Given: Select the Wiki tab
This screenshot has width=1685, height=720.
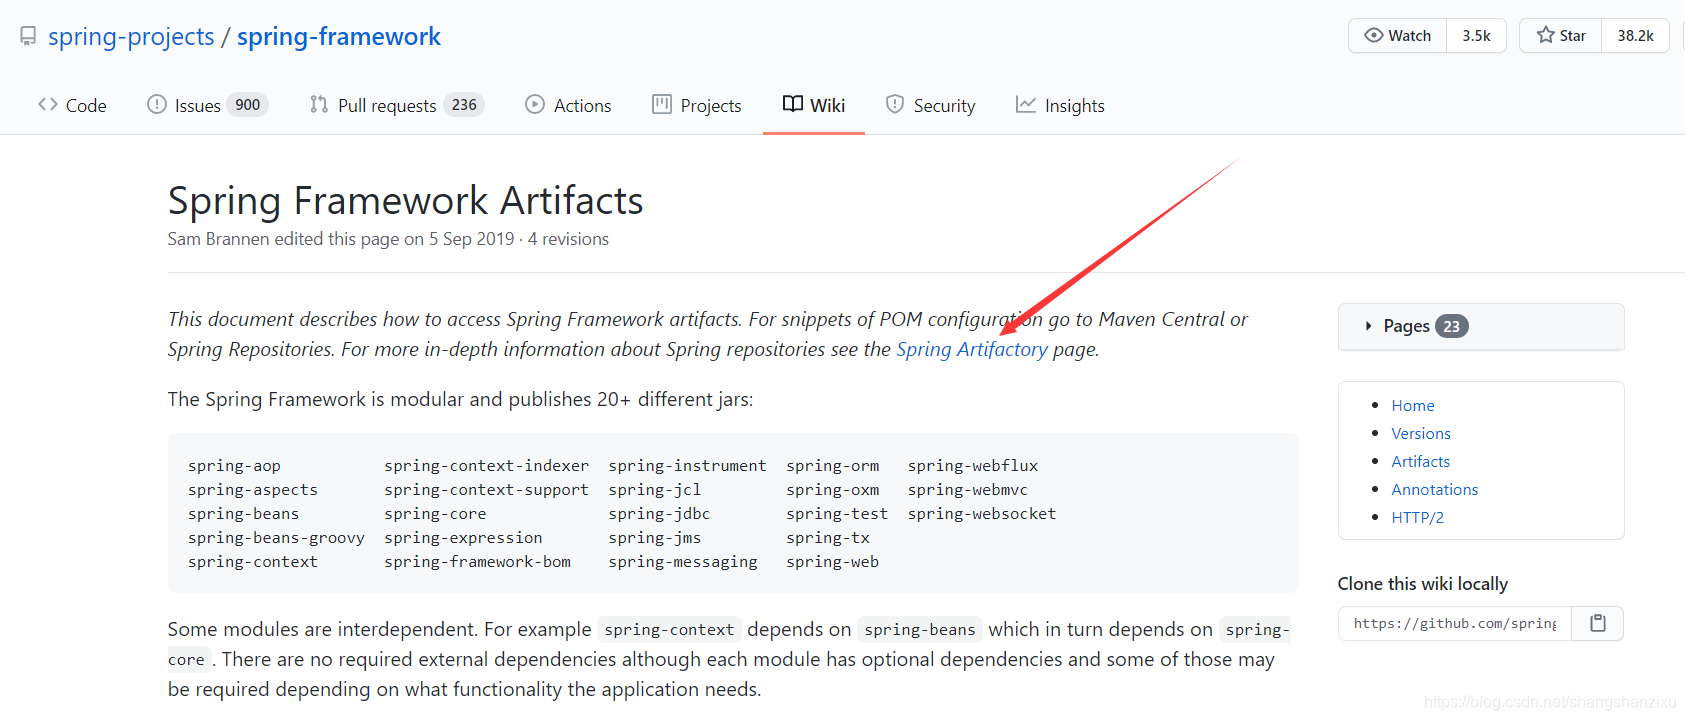Looking at the screenshot, I should [814, 105].
